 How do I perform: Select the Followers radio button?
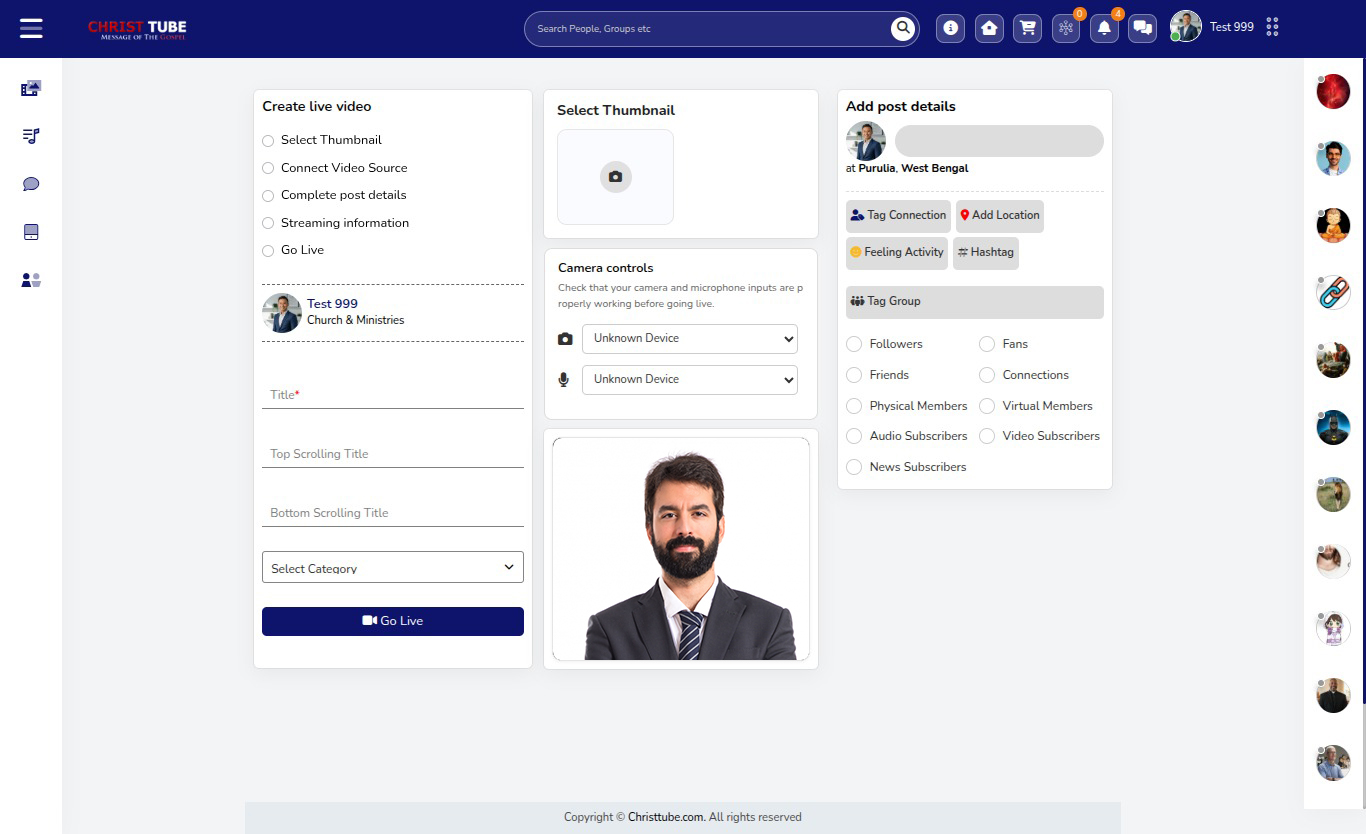pyautogui.click(x=854, y=344)
